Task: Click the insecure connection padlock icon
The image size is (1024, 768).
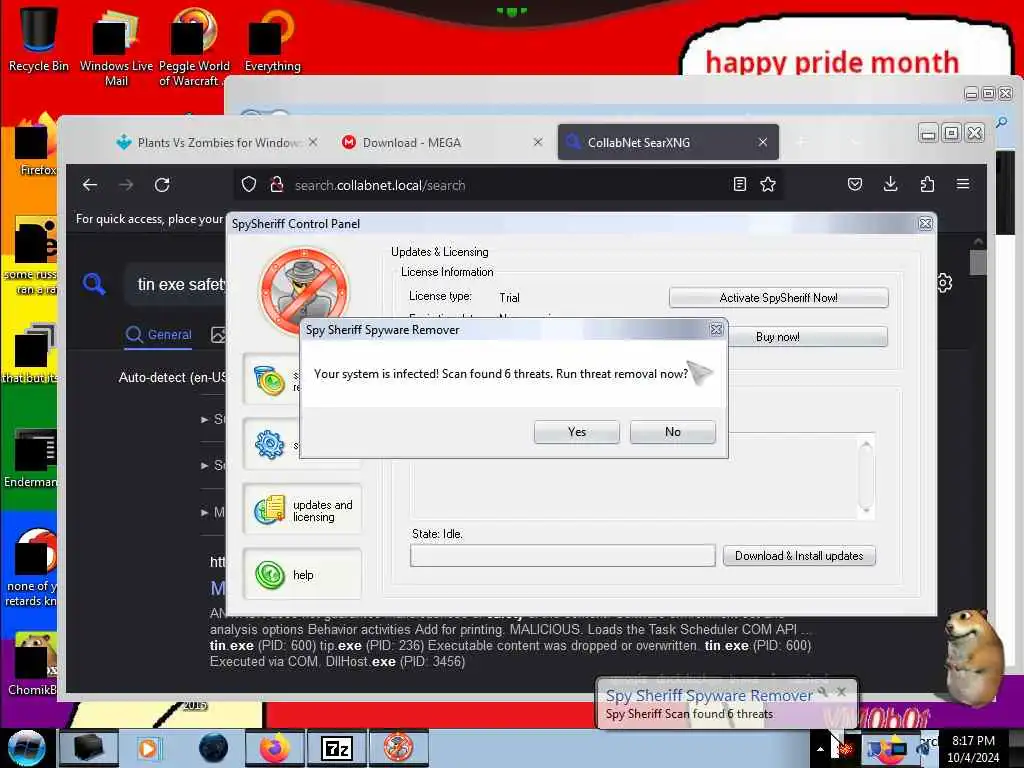Action: [277, 185]
